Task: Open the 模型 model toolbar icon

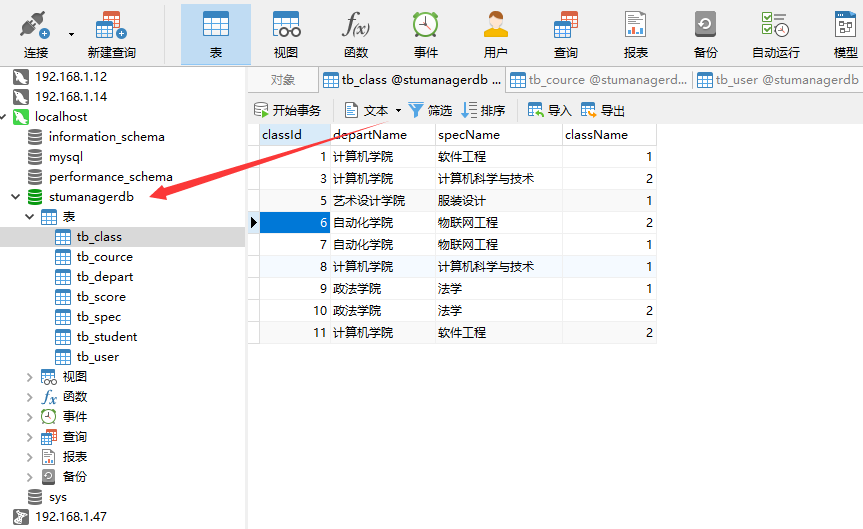Action: [x=845, y=35]
